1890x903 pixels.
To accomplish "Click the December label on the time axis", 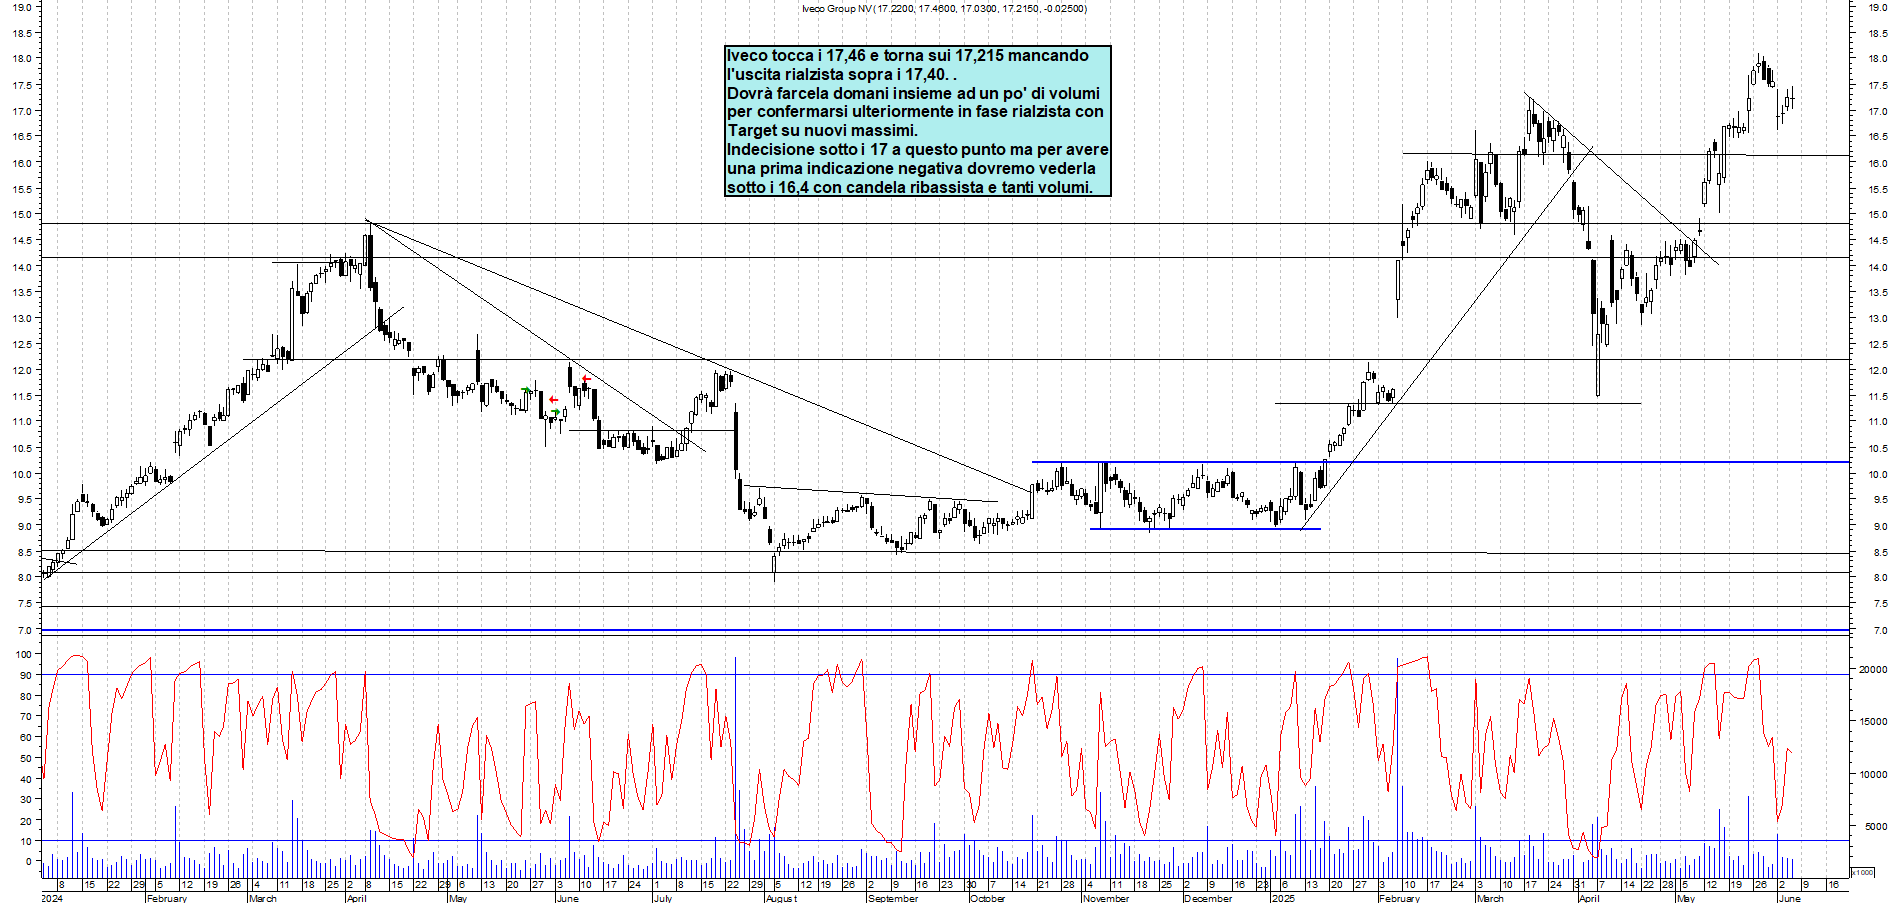I will tap(1207, 898).
